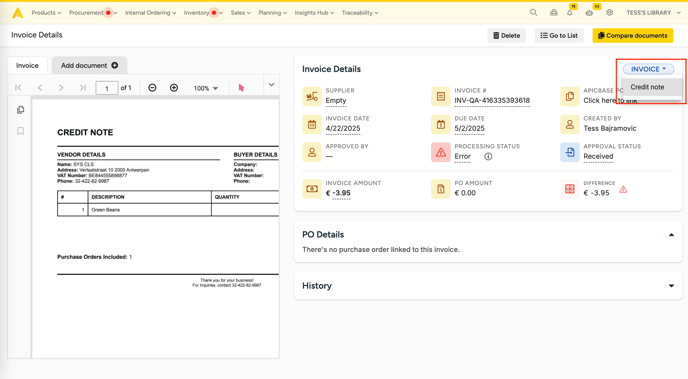
Task: Select the red pointer selection tool
Action: 241,88
